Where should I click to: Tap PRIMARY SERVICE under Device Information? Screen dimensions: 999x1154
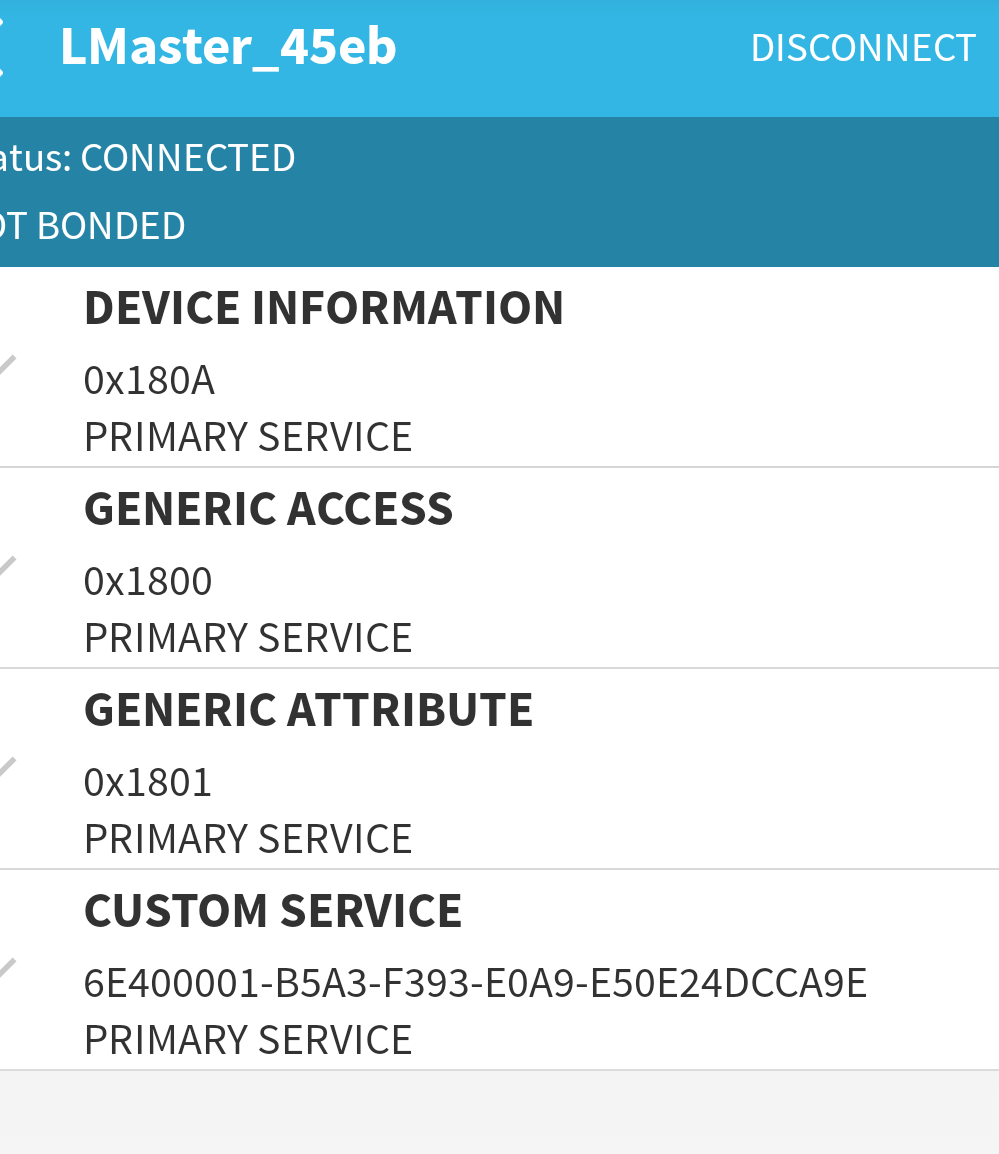[248, 438]
